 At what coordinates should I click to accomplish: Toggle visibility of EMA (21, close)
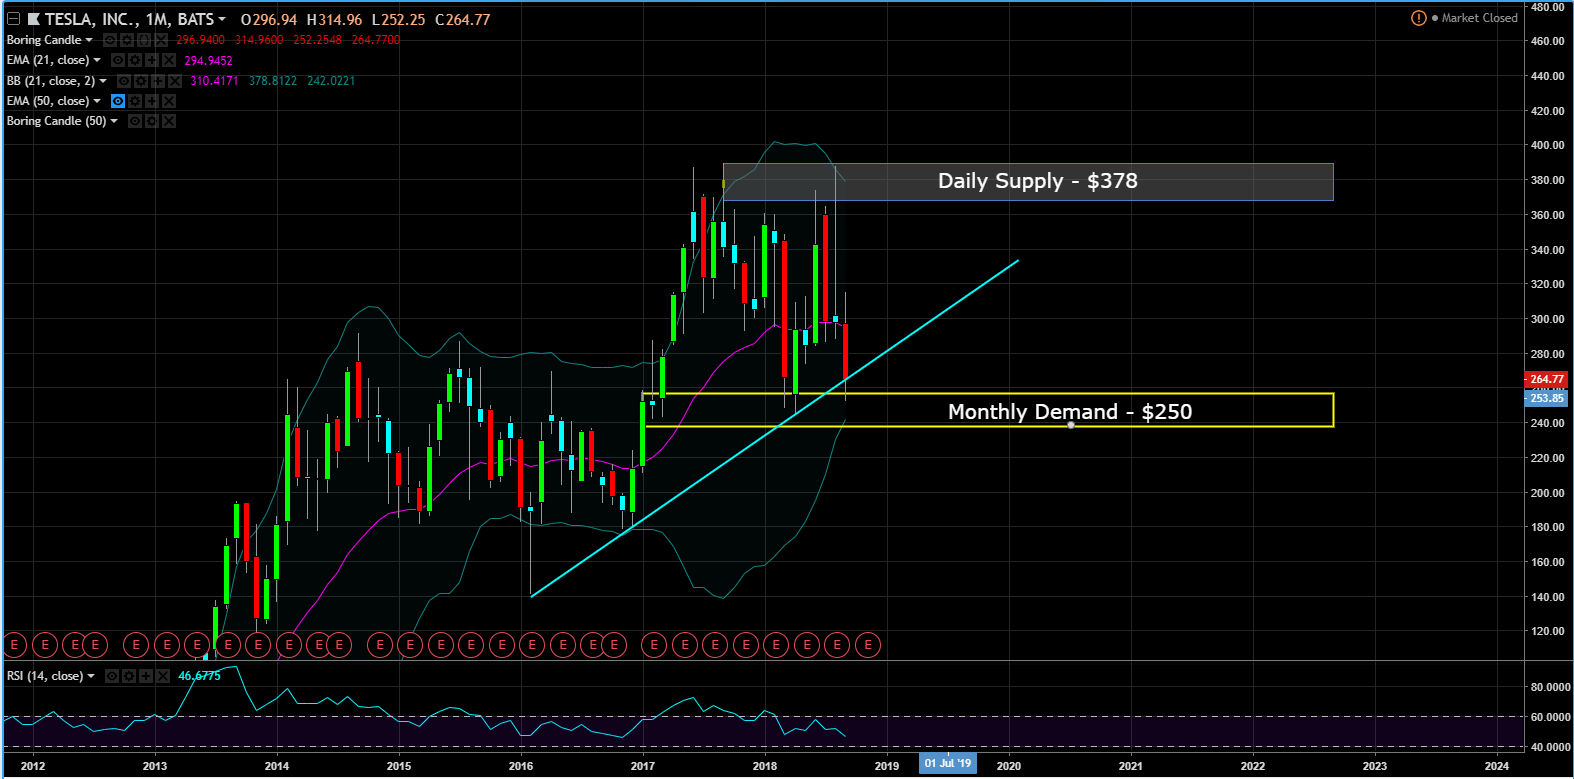[118, 60]
